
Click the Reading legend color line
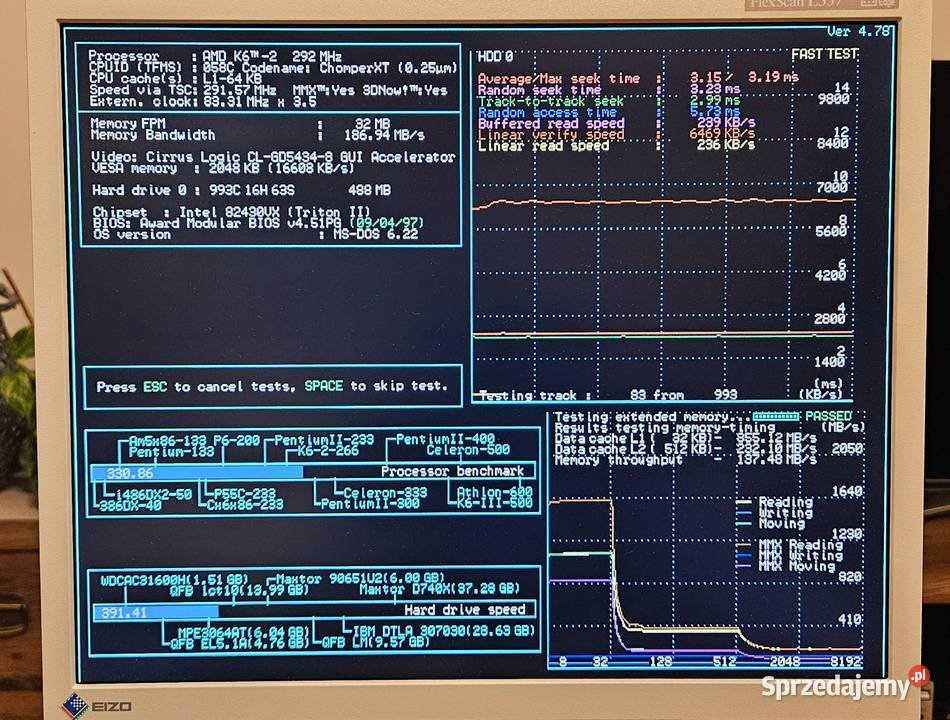tap(743, 502)
